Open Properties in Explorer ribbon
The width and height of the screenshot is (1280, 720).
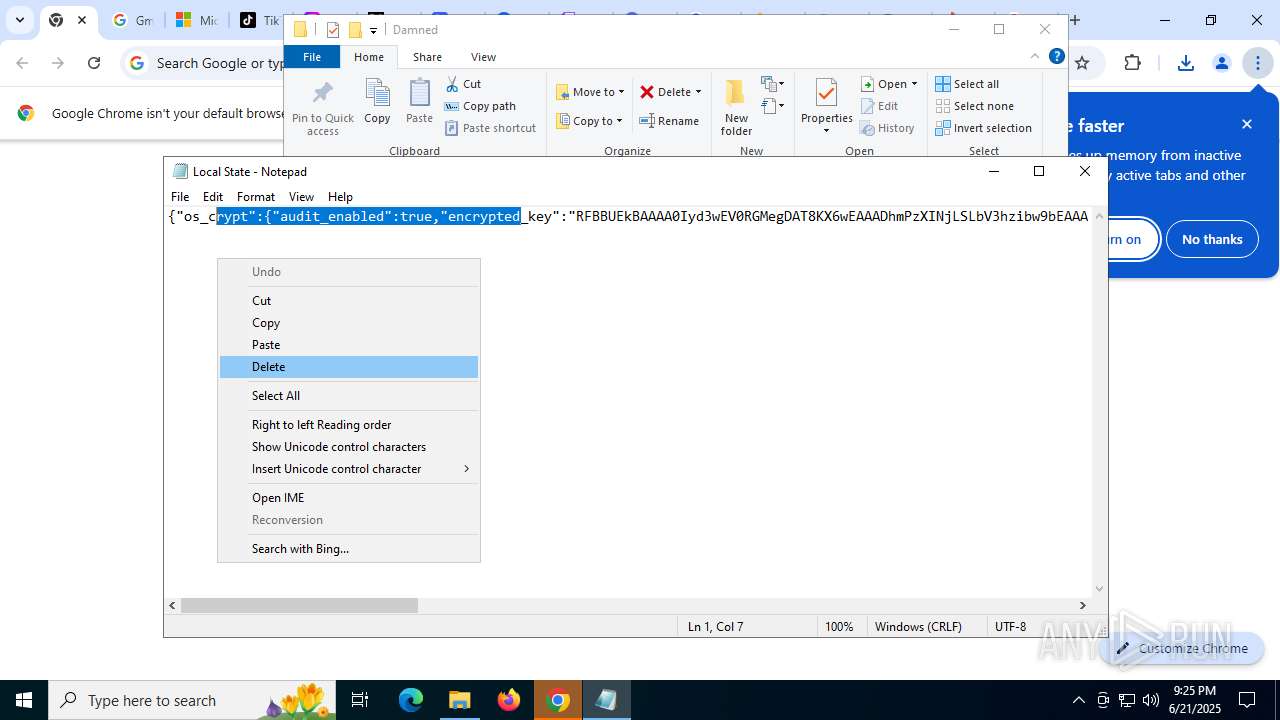coord(826,106)
